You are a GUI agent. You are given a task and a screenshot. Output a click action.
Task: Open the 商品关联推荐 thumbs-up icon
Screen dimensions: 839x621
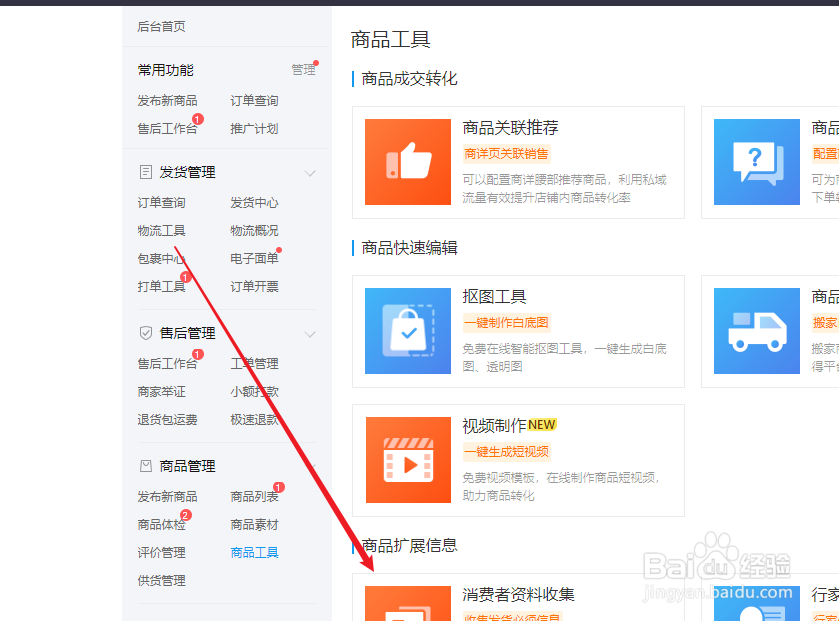[x=408, y=162]
